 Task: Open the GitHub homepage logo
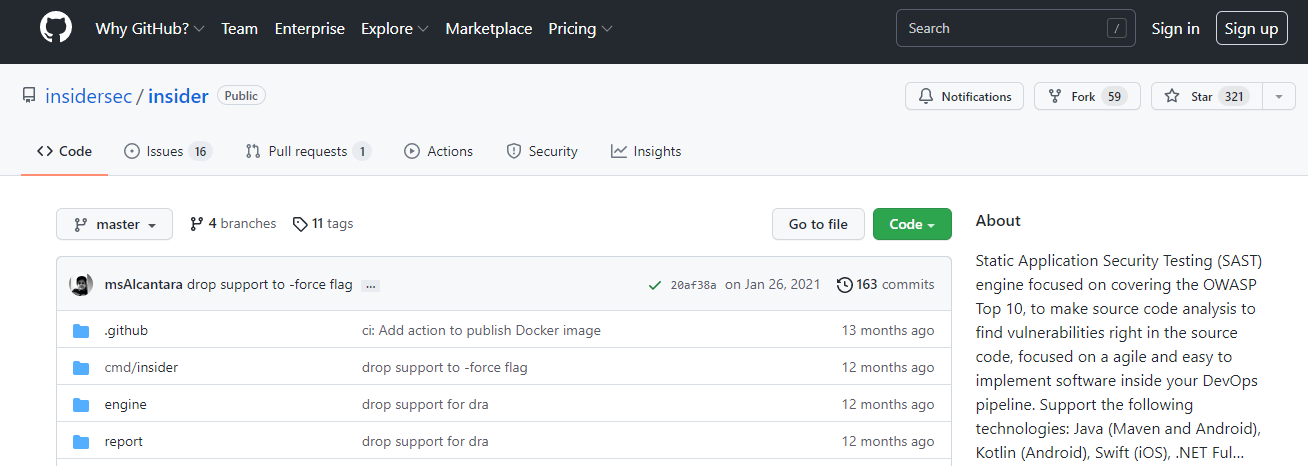point(56,28)
